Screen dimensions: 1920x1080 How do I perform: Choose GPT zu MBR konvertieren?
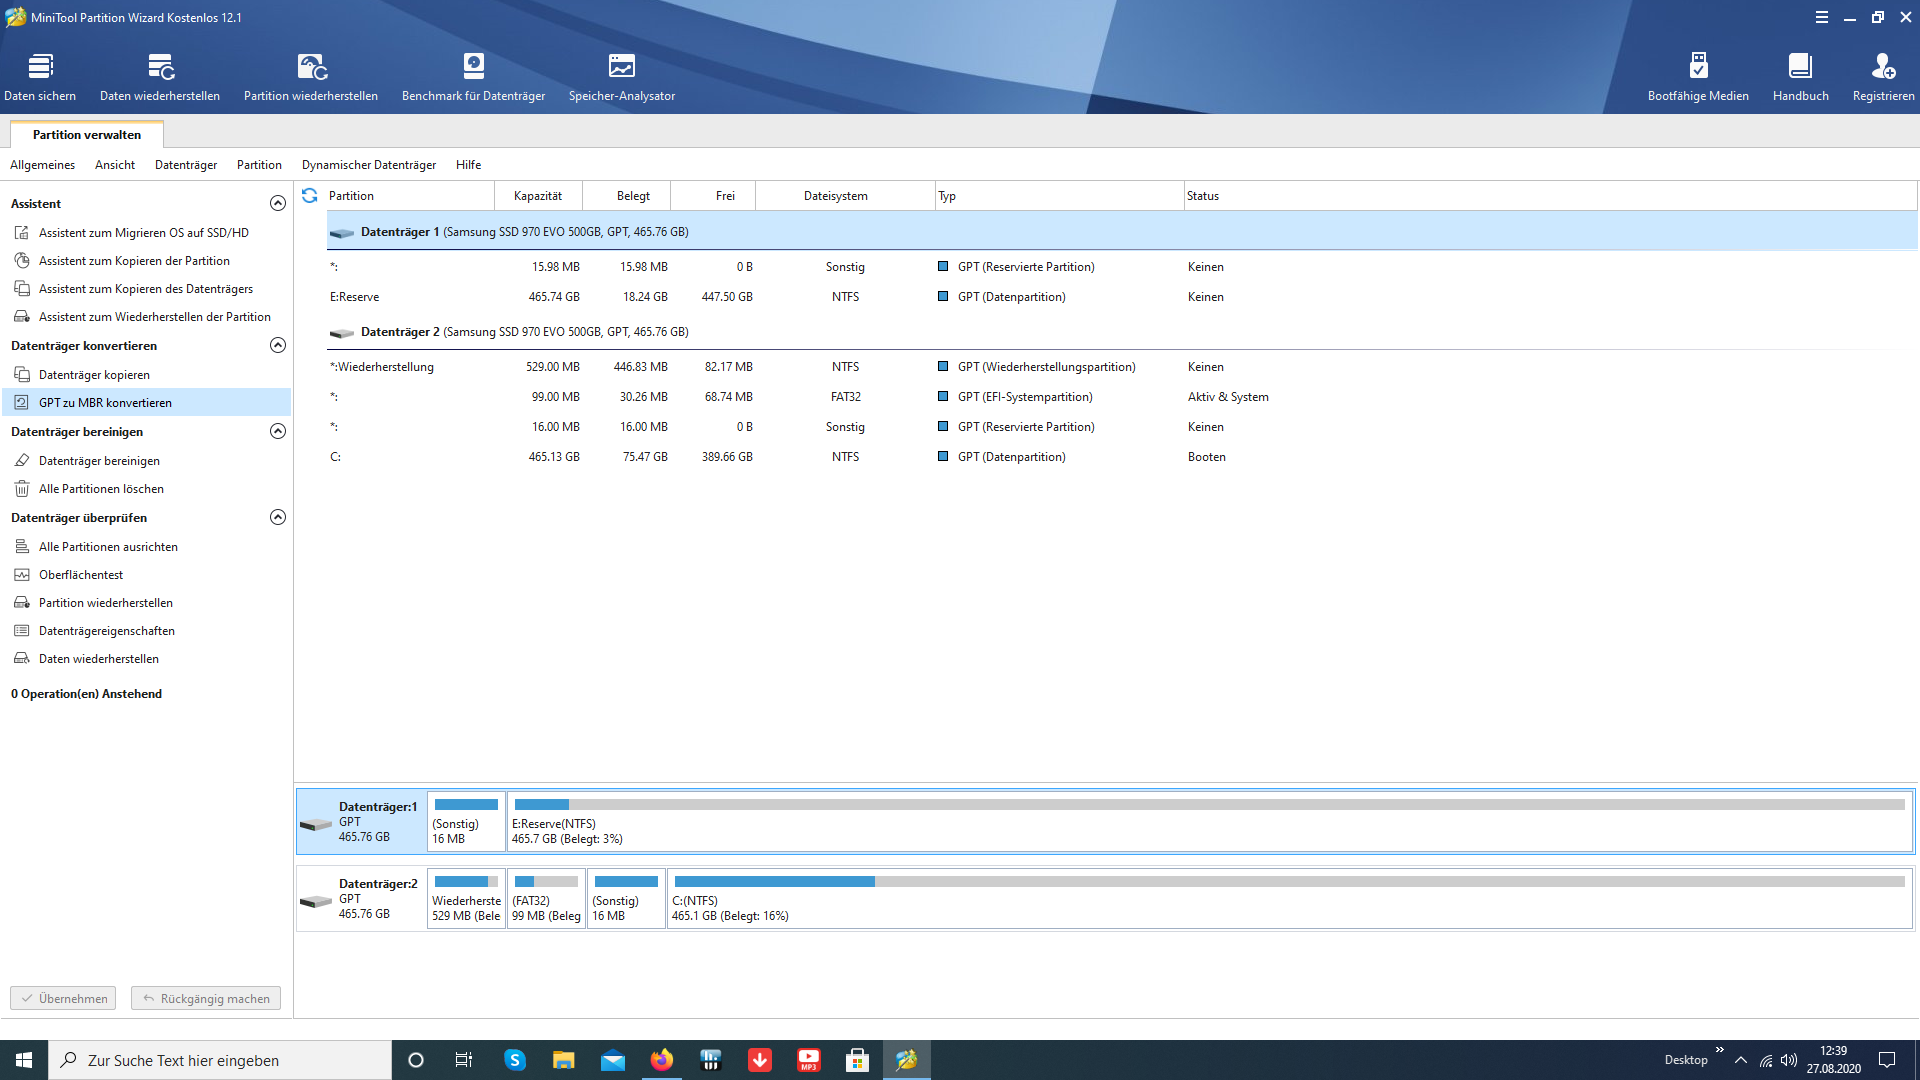pos(146,403)
